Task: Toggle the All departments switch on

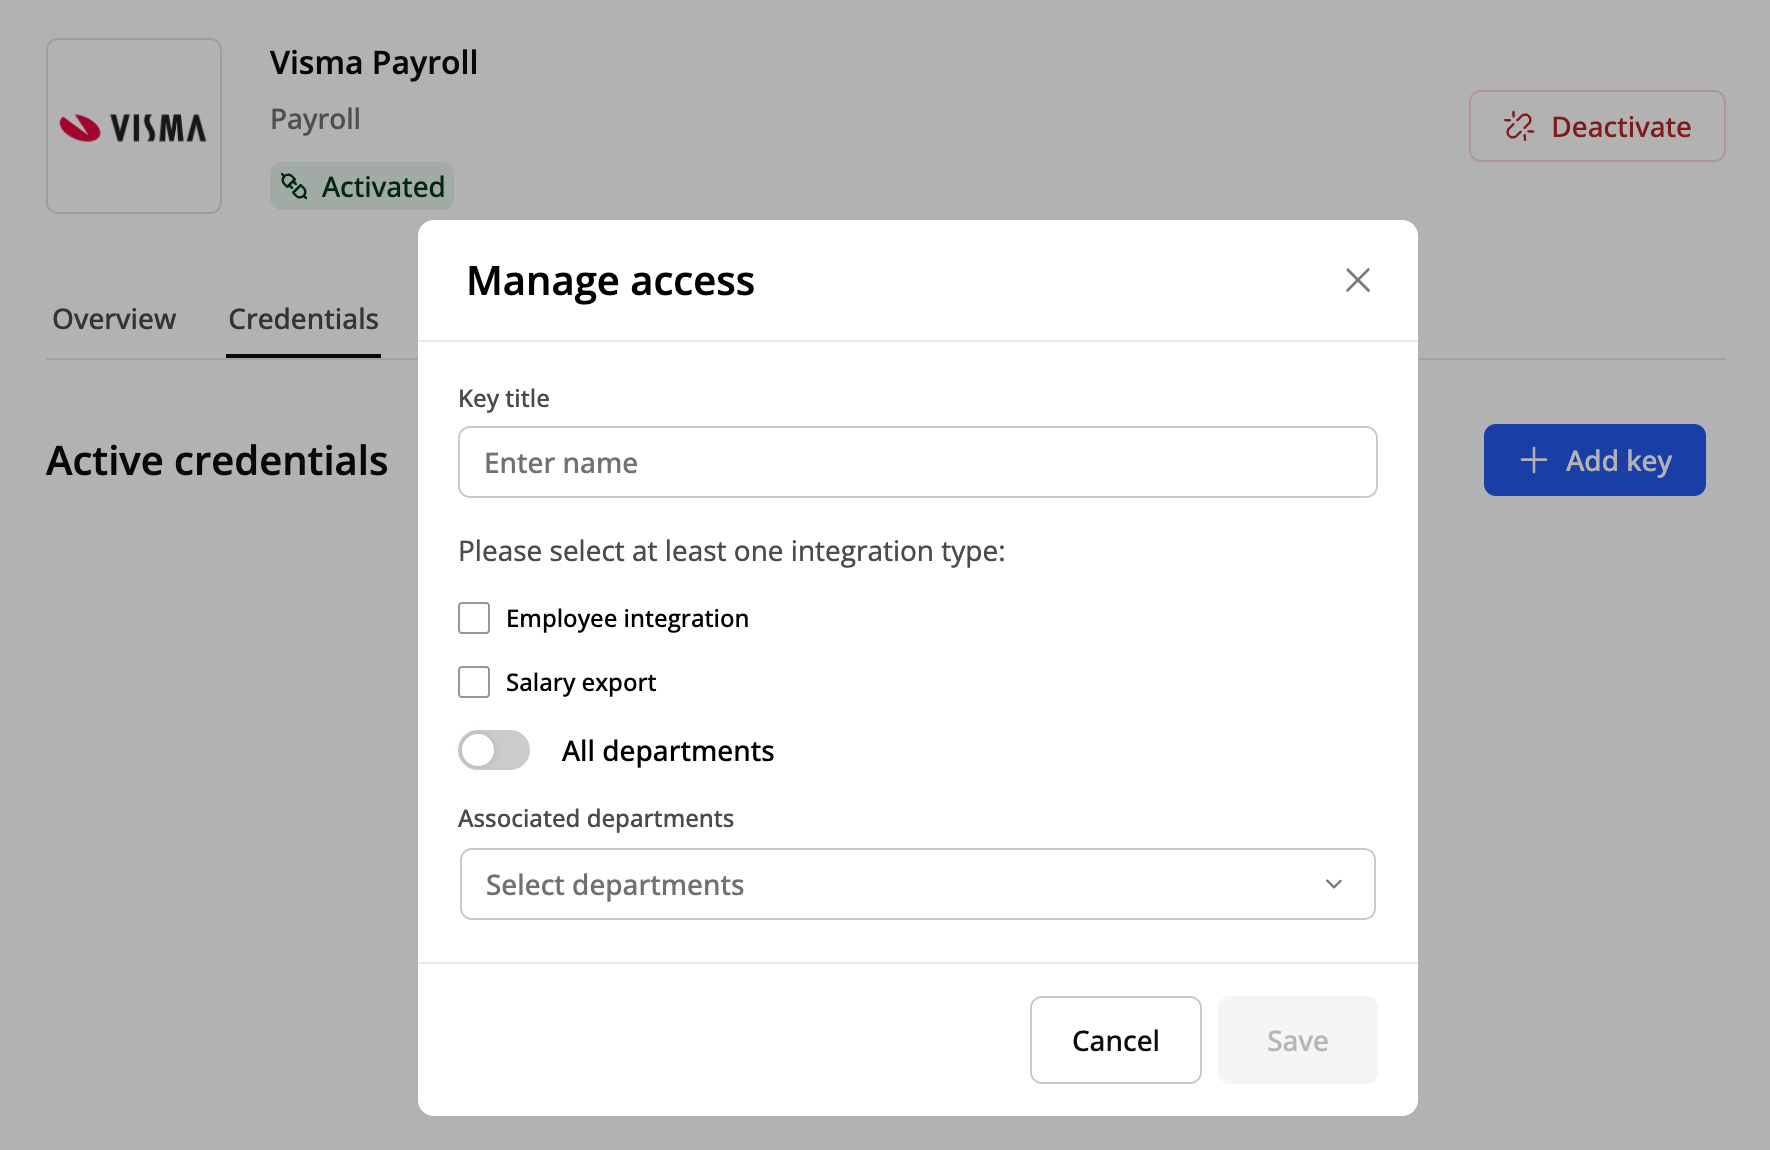Action: coord(494,750)
